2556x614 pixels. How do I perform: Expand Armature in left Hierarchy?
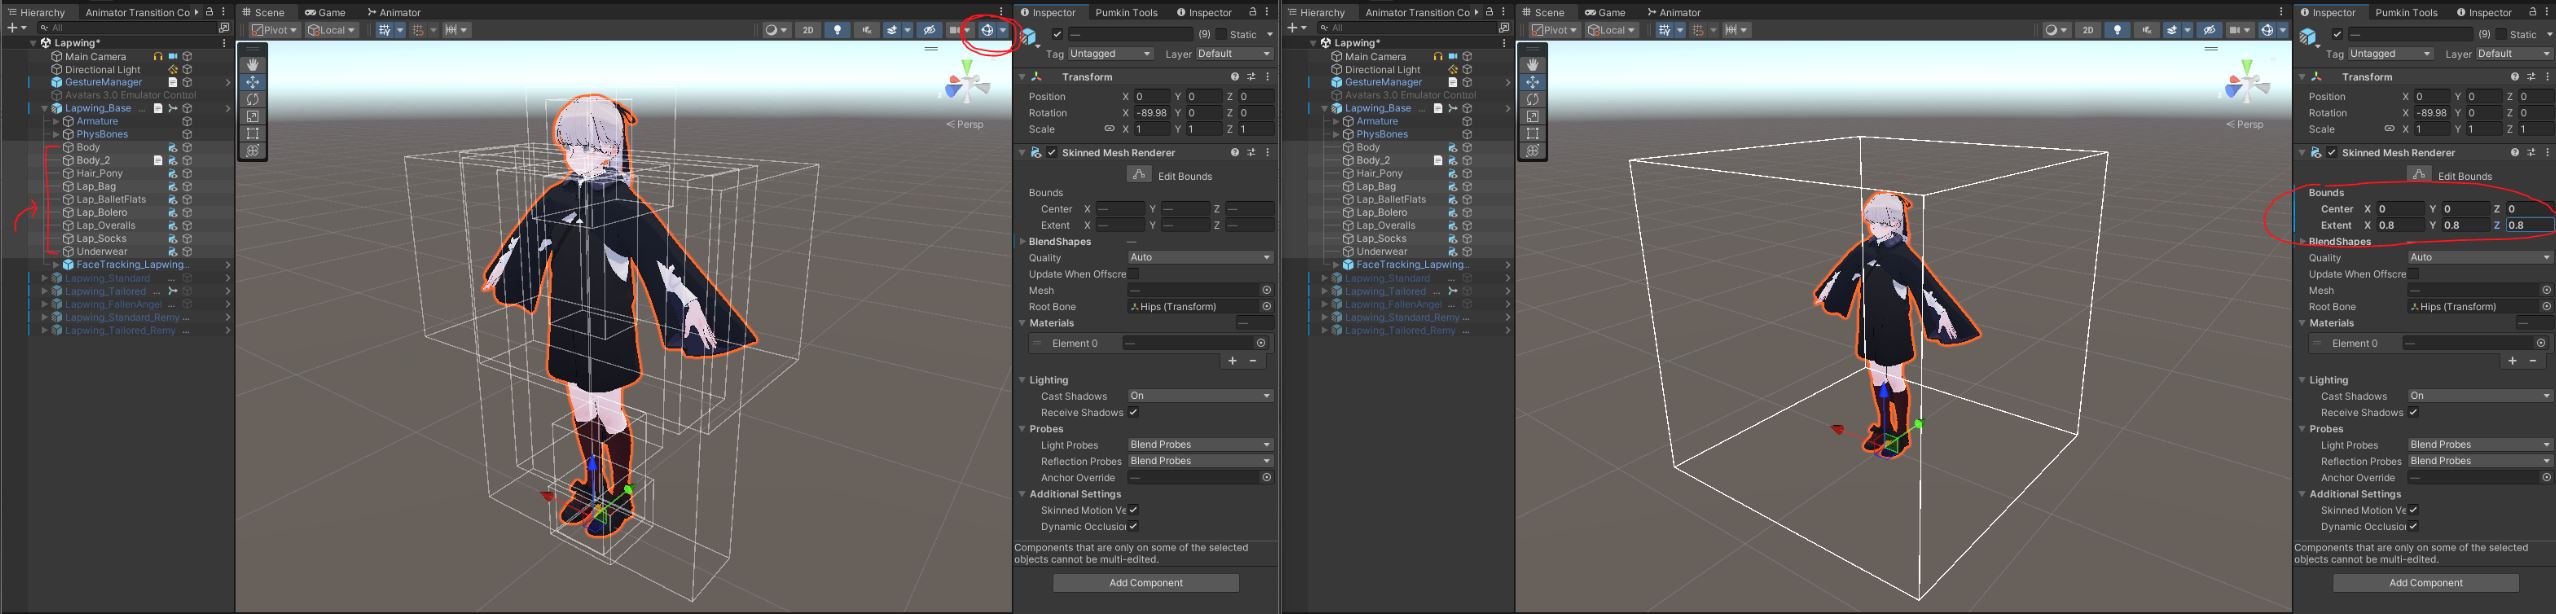pos(56,121)
